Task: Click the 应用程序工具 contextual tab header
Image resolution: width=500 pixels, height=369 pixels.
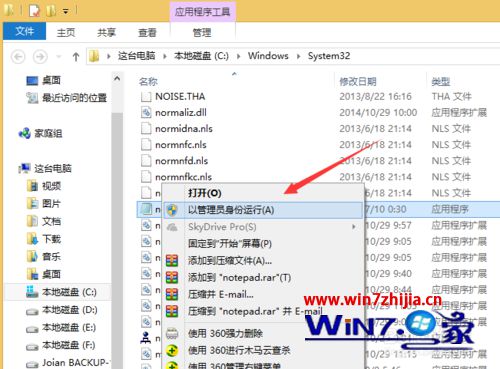Action: (x=202, y=12)
